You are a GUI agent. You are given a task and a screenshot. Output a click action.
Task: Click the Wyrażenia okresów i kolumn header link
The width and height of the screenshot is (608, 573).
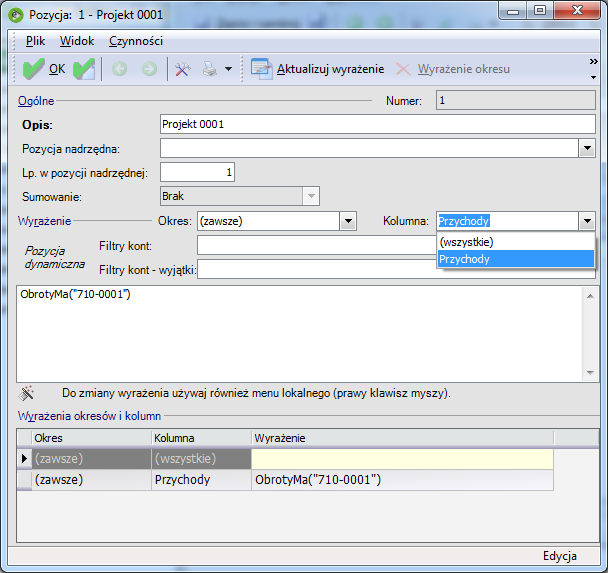pyautogui.click(x=90, y=416)
